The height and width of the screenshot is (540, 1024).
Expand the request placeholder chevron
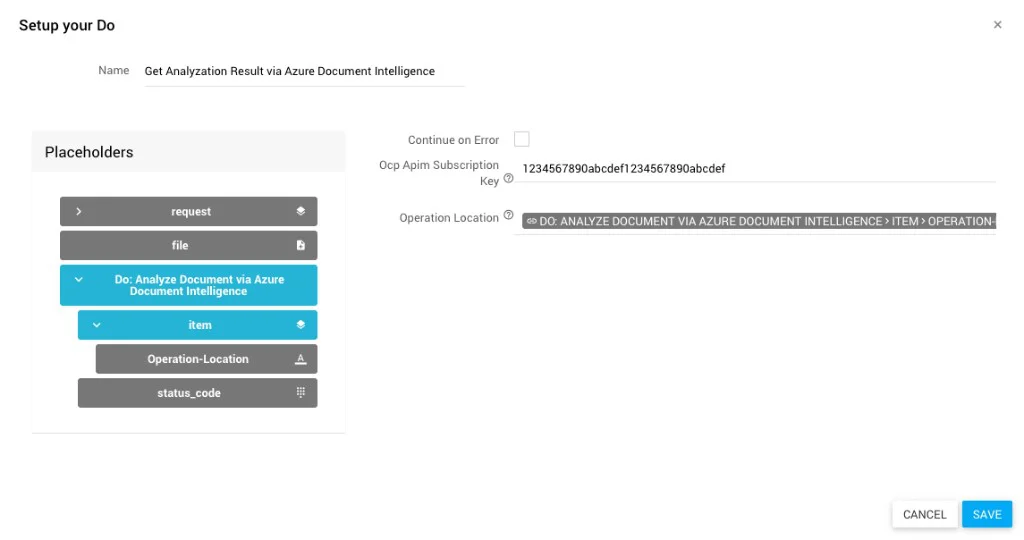[79, 212]
